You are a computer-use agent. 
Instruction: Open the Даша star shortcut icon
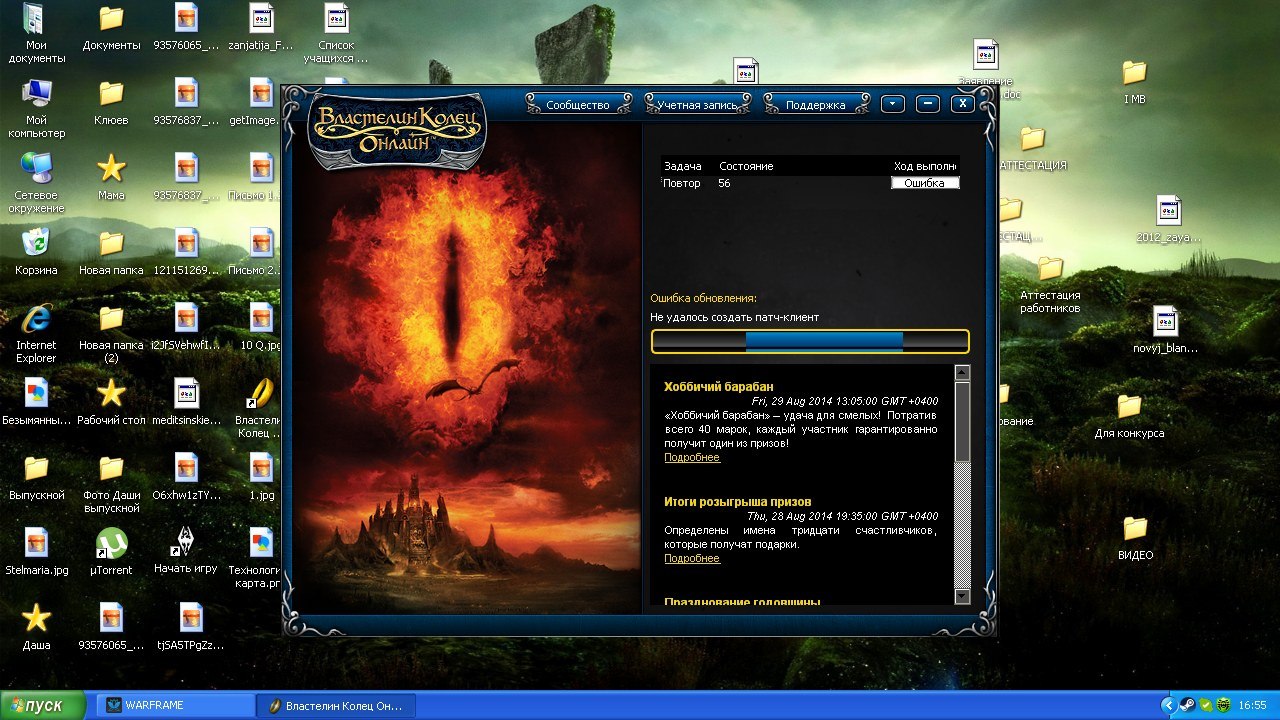click(37, 626)
